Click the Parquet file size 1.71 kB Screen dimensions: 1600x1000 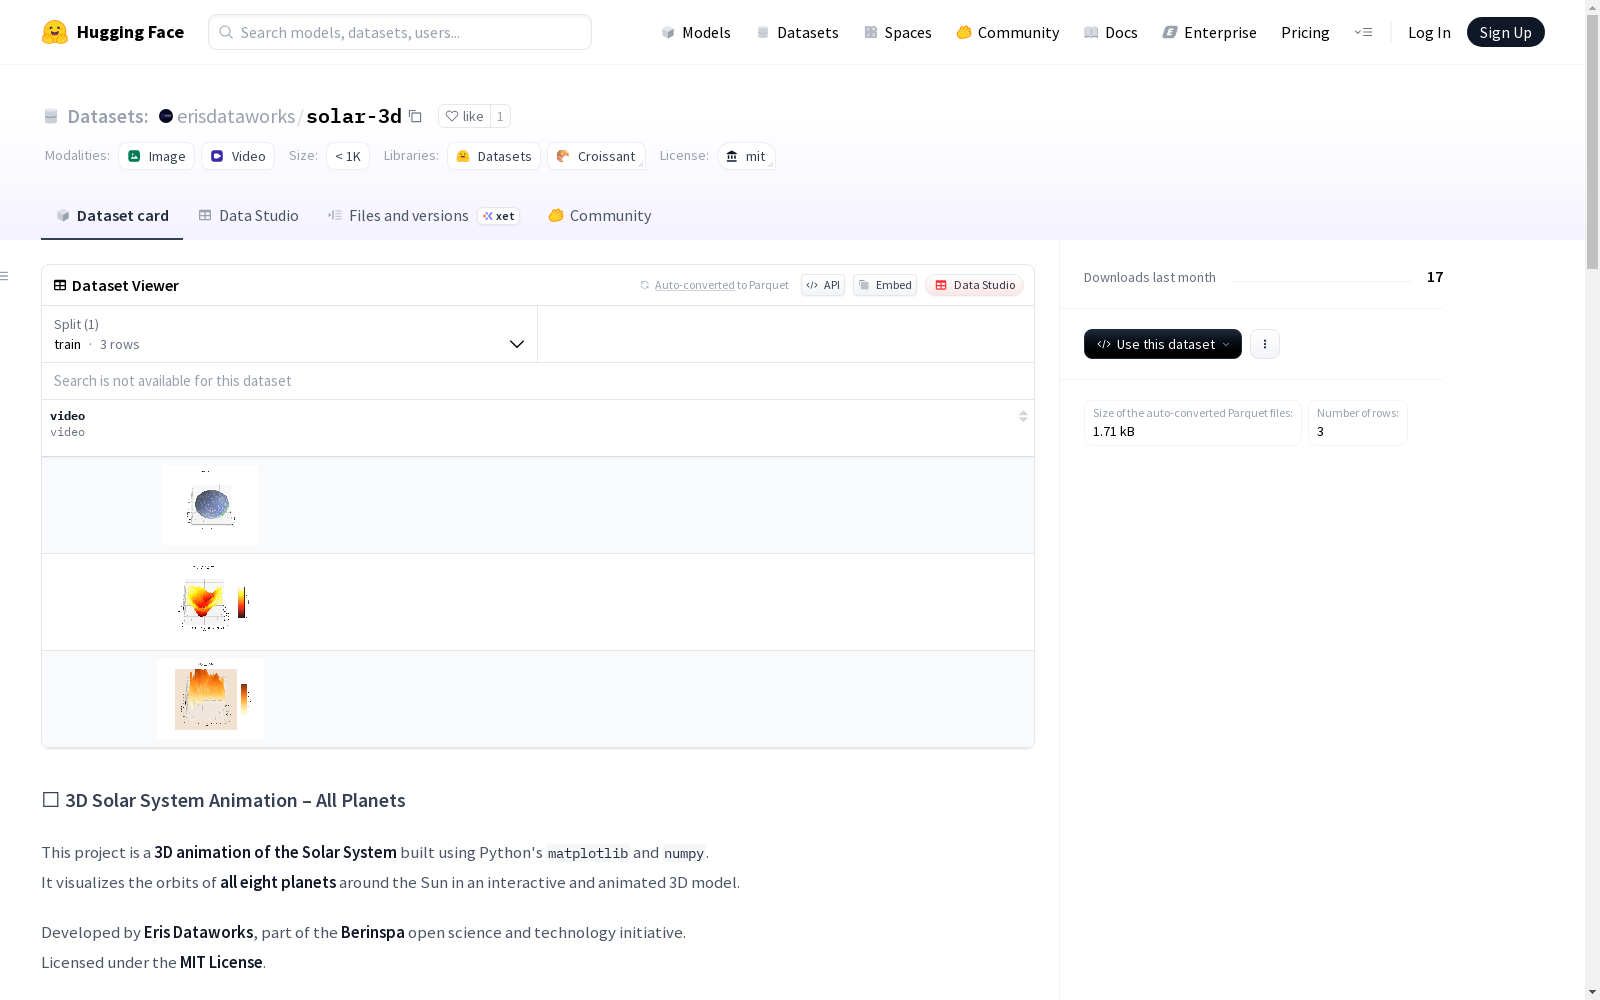1114,432
